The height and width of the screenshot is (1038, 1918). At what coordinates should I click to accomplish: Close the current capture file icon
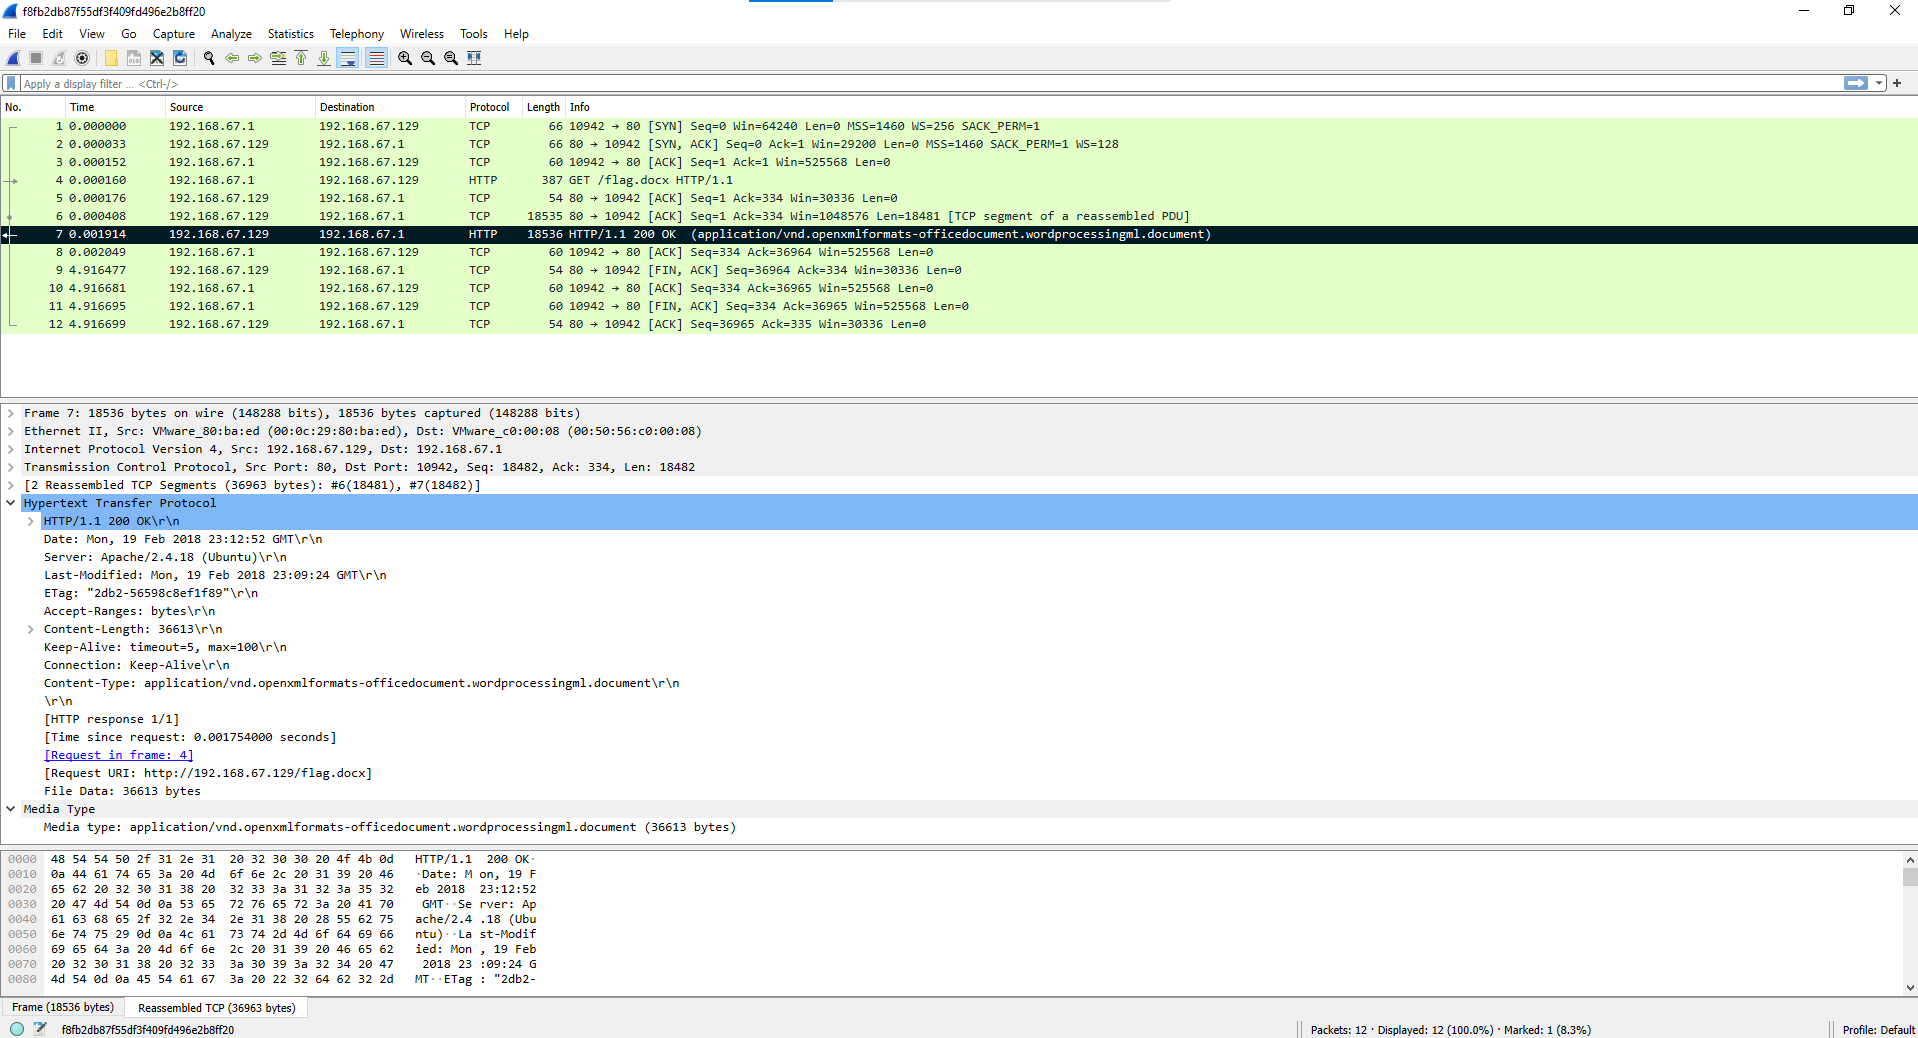click(x=157, y=58)
